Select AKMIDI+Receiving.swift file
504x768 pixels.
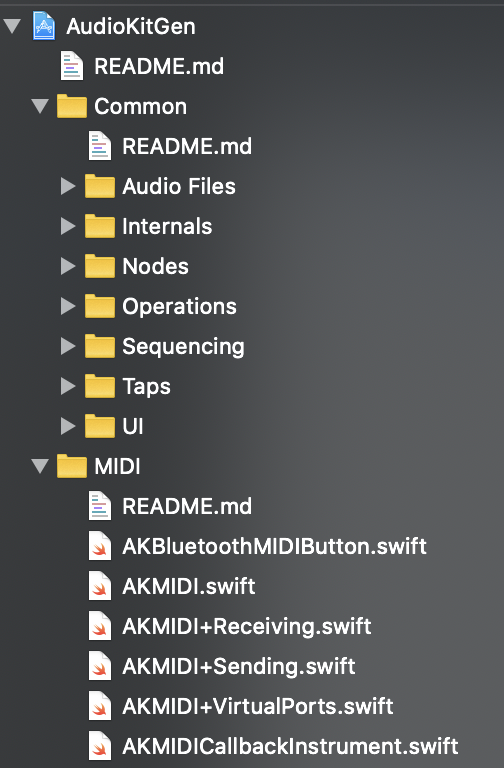pyautogui.click(x=247, y=626)
